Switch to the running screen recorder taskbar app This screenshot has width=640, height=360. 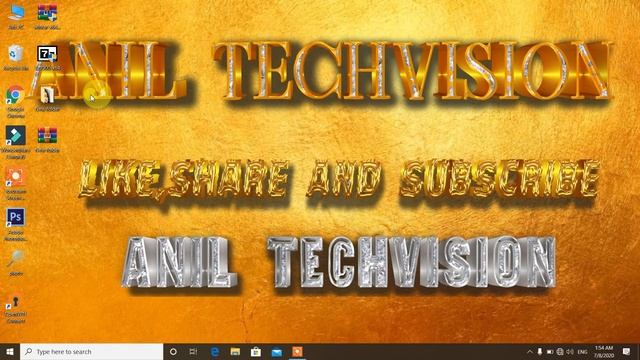298,351
